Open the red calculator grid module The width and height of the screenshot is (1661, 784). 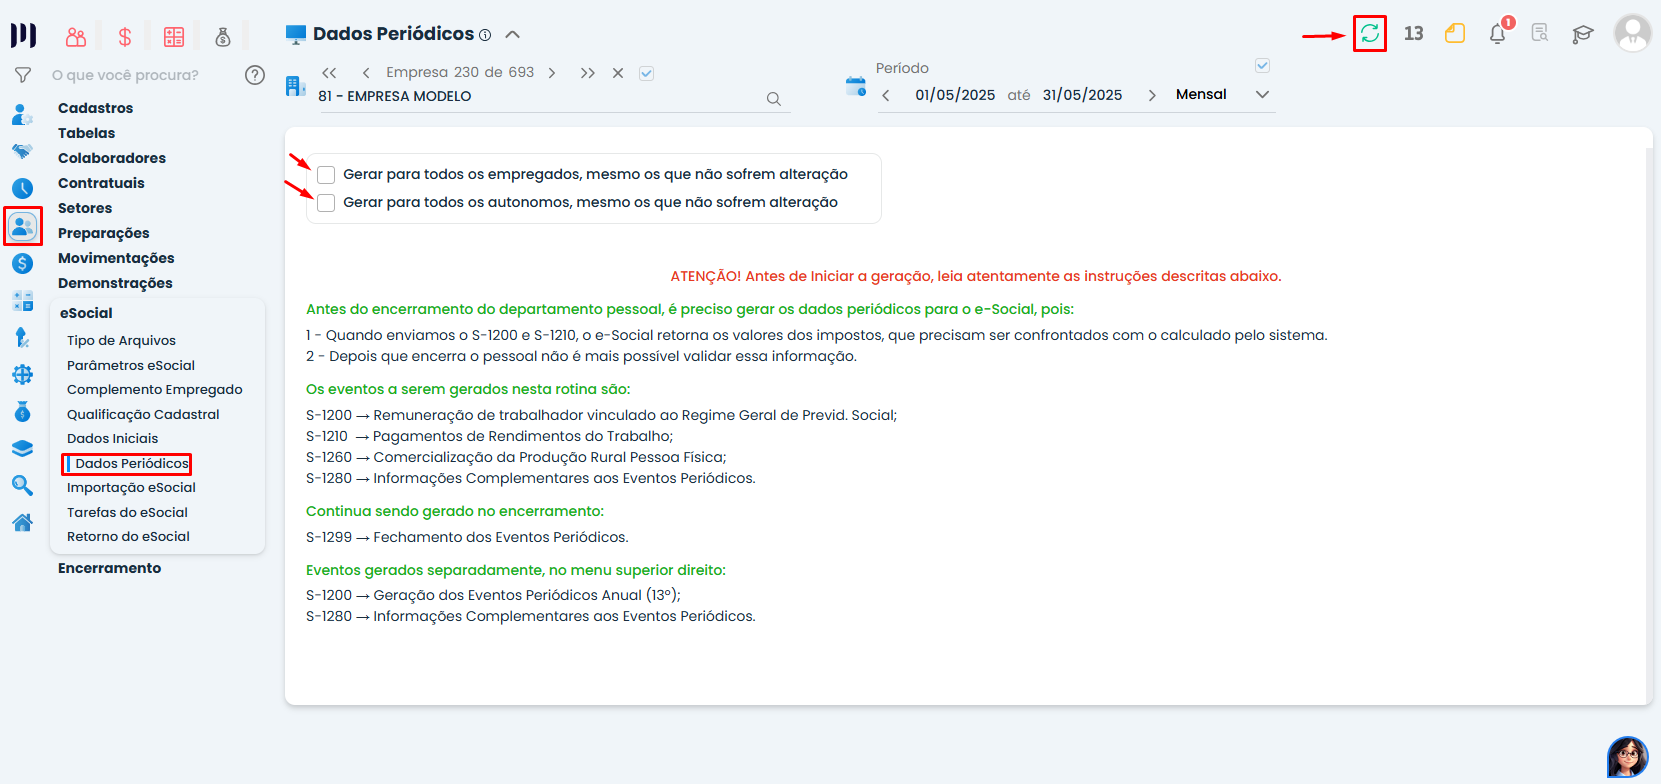(x=174, y=37)
